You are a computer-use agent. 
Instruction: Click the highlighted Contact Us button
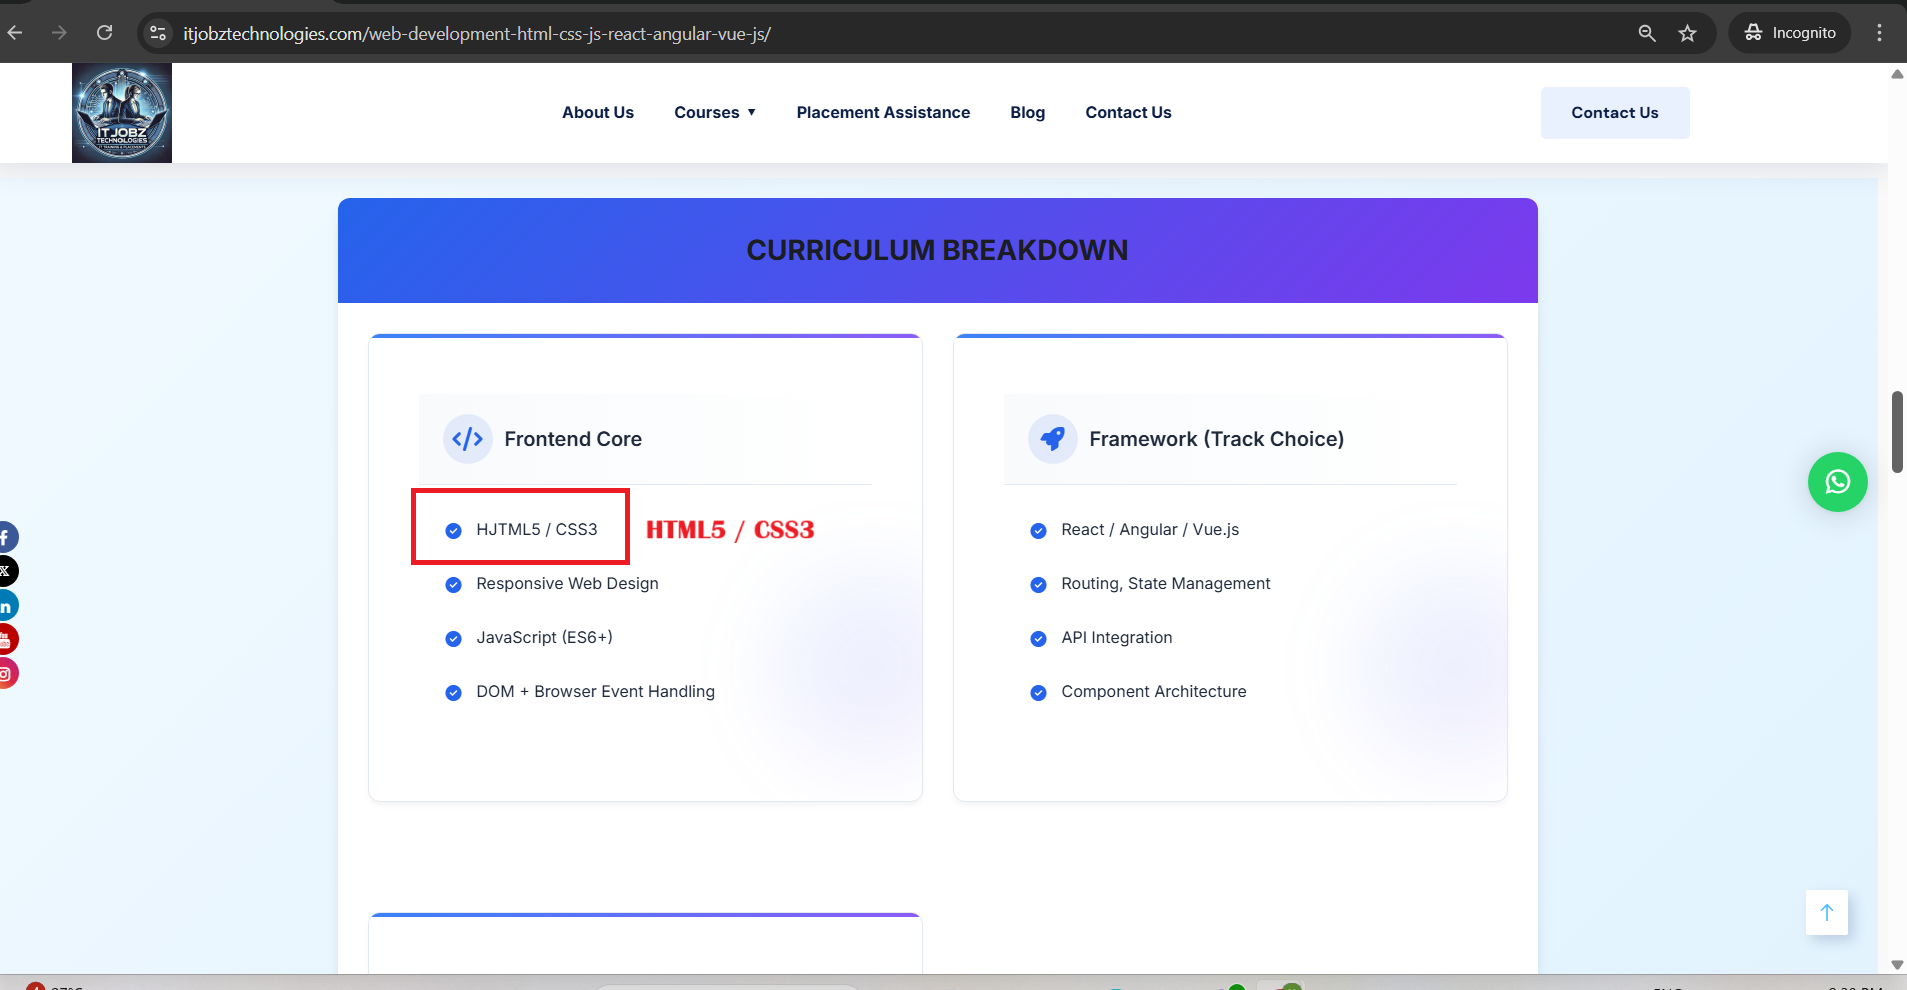[x=1614, y=113]
